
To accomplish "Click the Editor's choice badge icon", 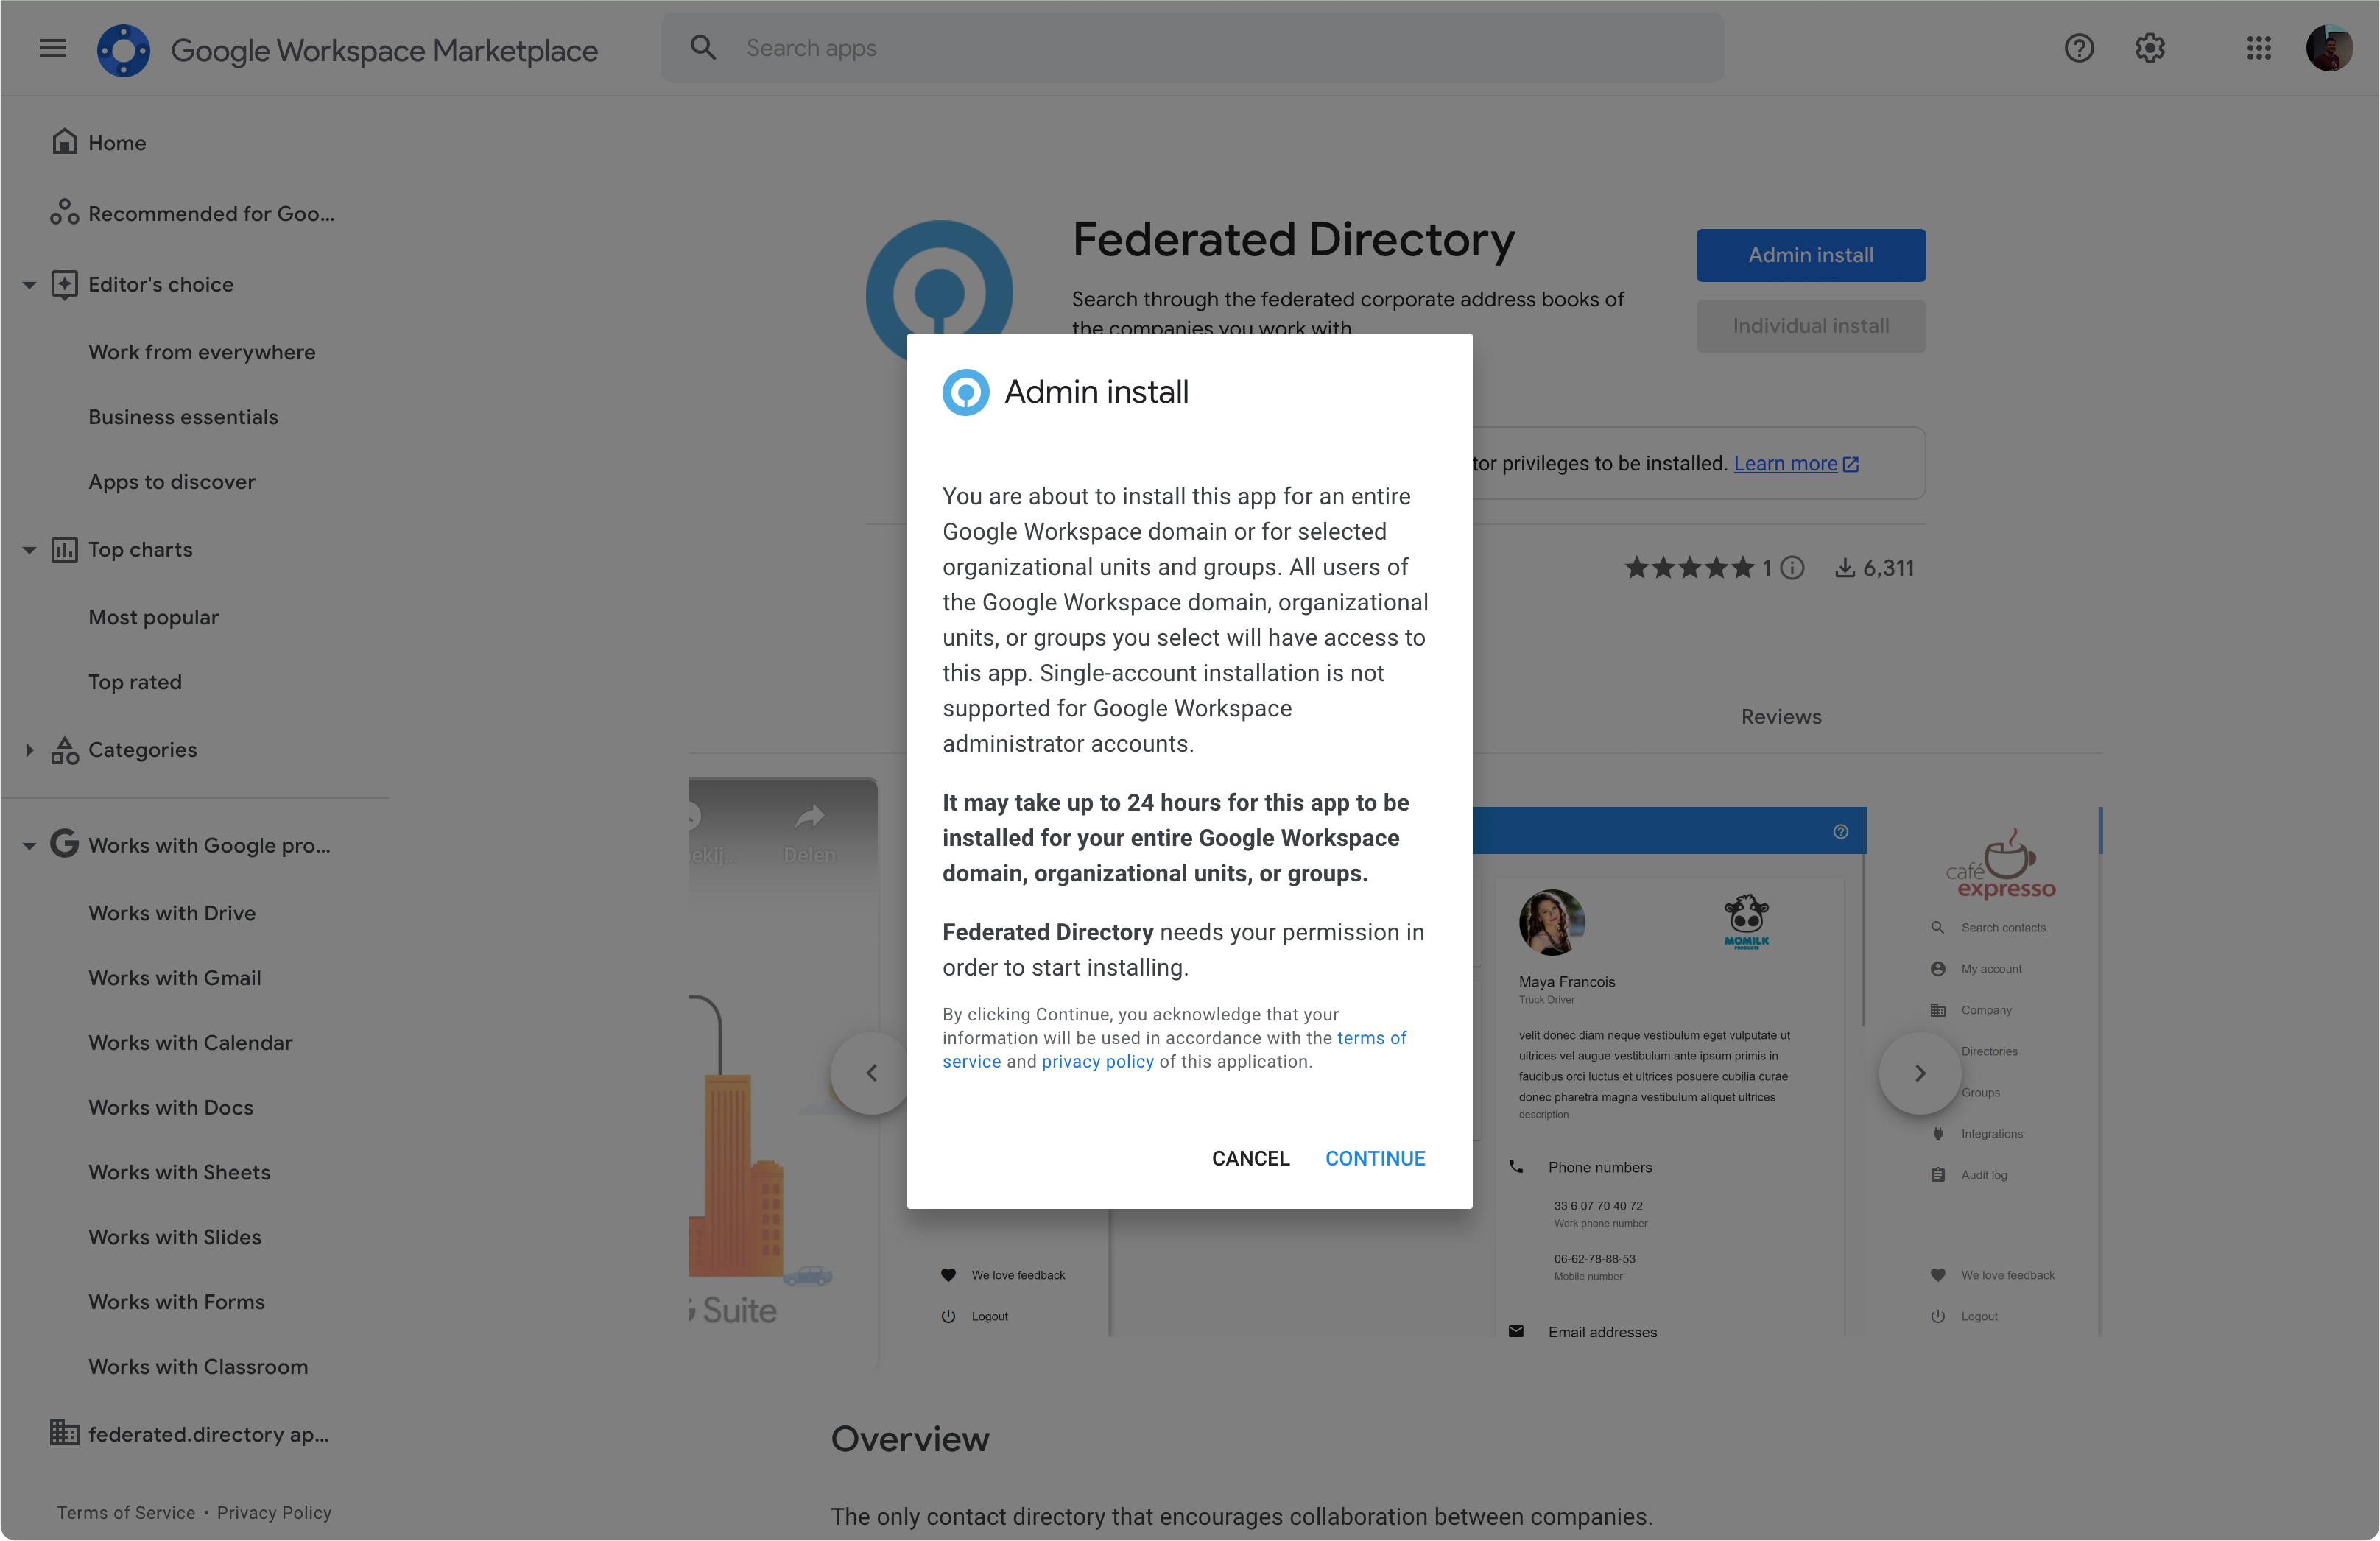I will (x=64, y=284).
